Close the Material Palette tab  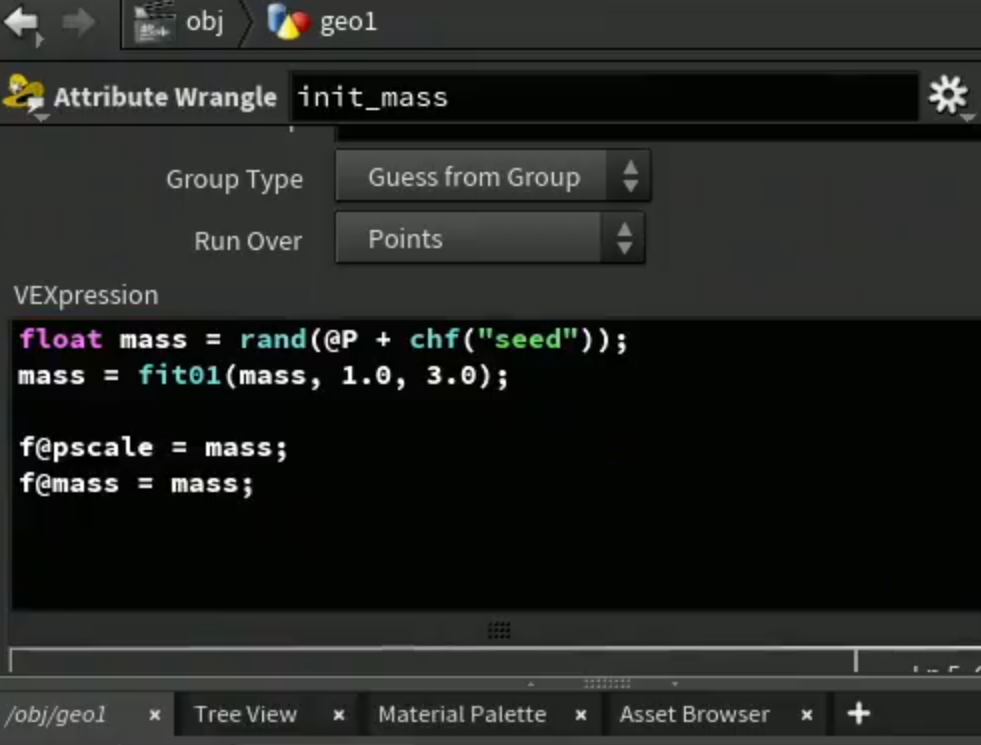[x=581, y=715]
